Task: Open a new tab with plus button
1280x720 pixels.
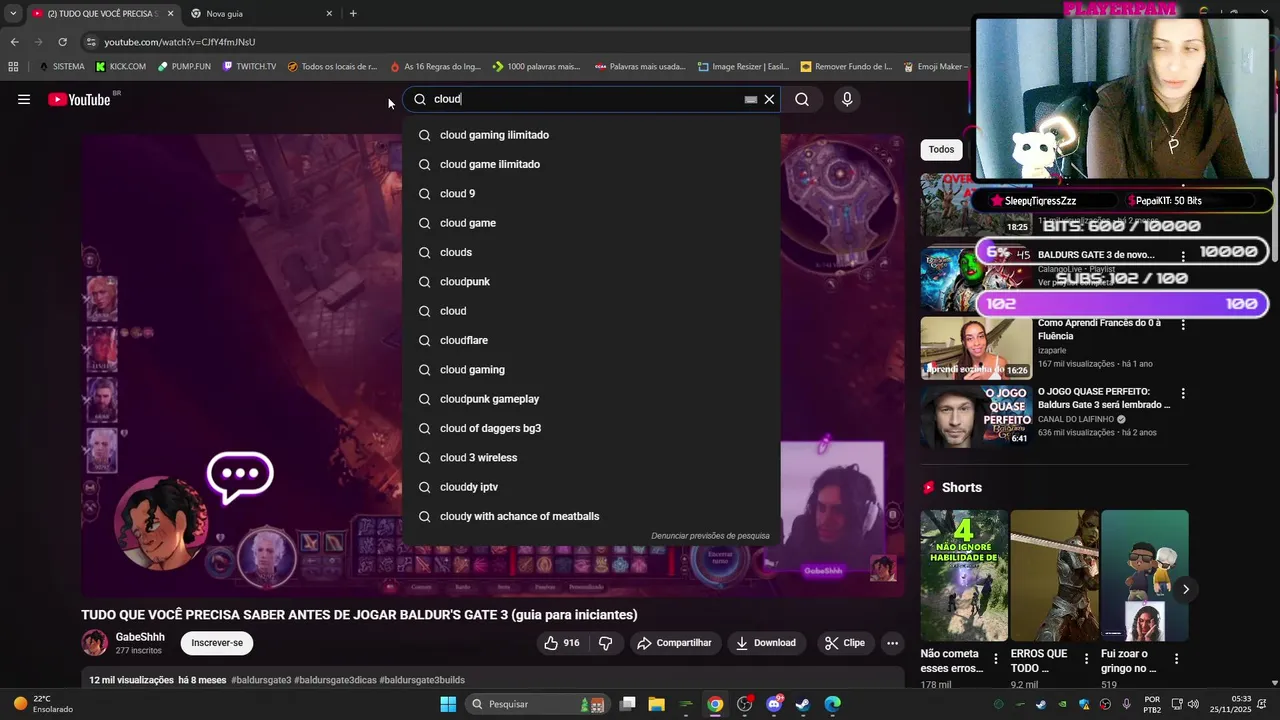Action: click(x=353, y=14)
